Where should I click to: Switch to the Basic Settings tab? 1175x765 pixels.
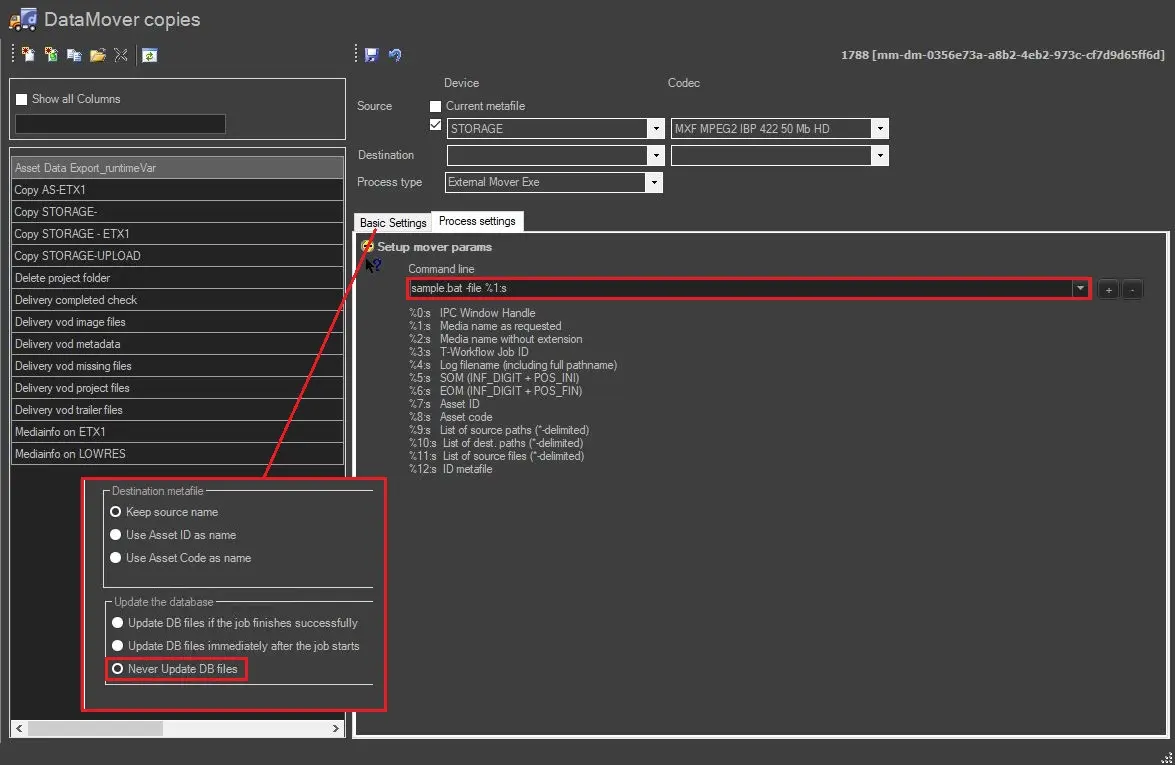393,222
